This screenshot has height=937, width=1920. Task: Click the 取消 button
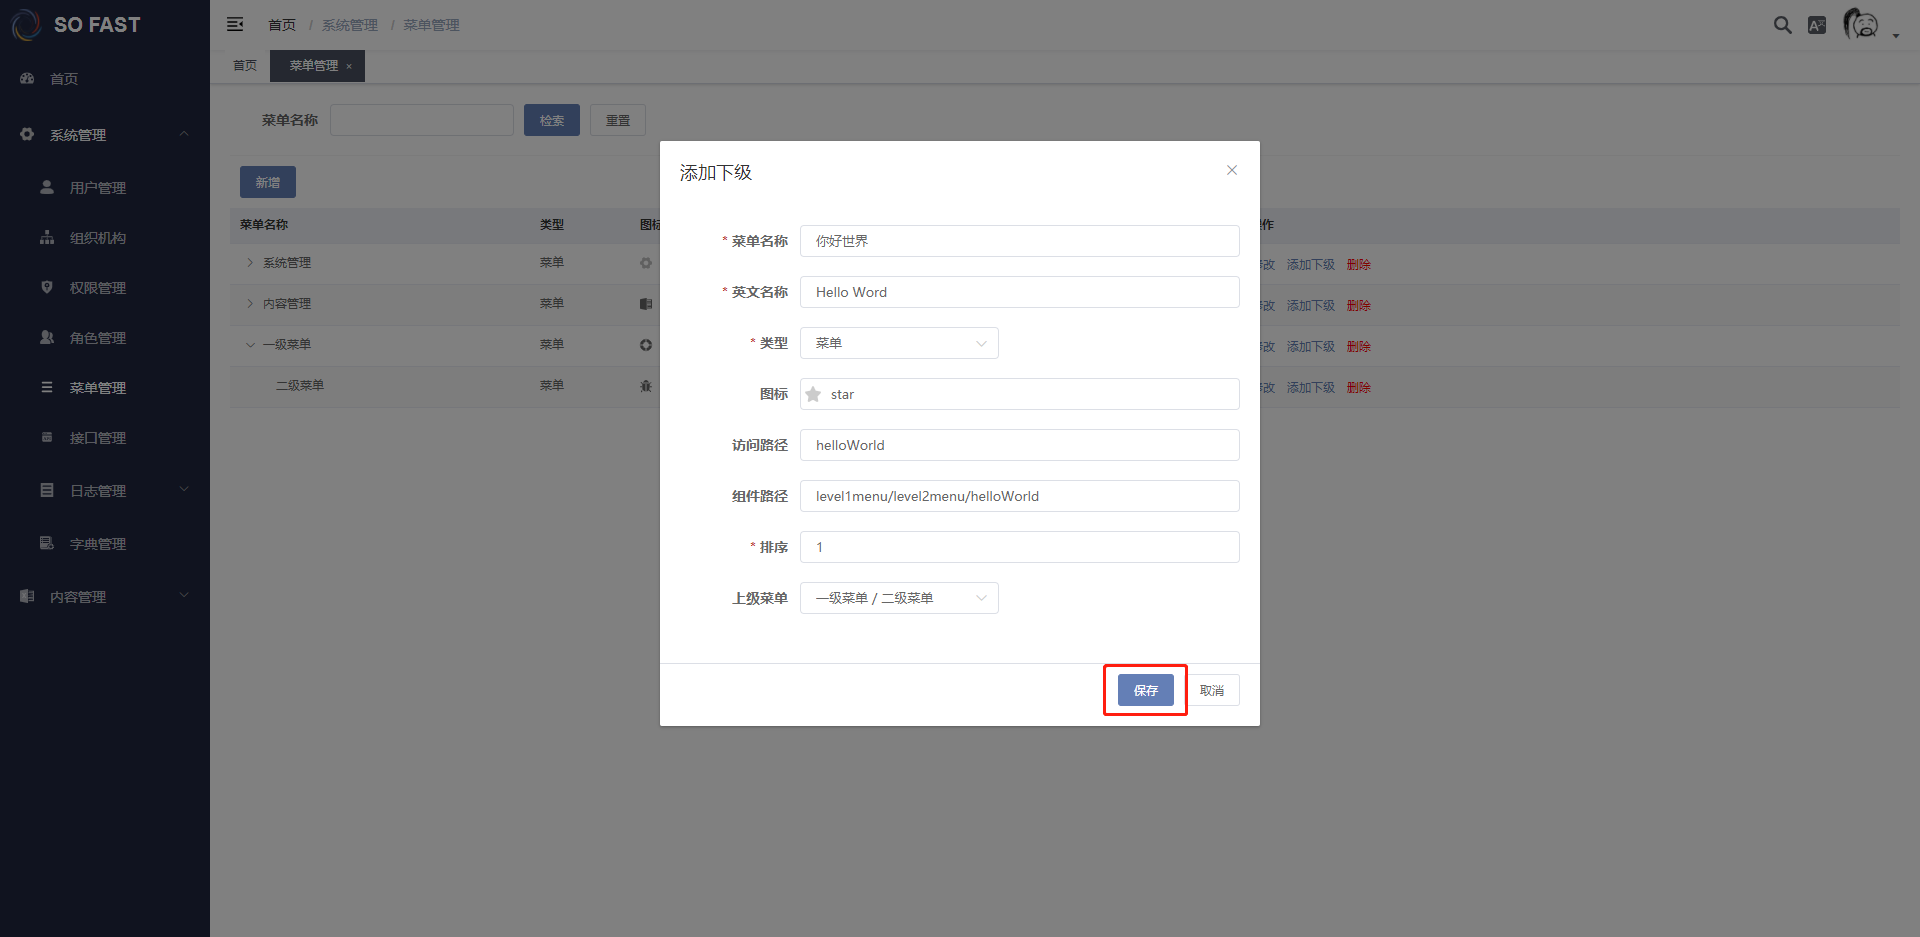tap(1212, 690)
